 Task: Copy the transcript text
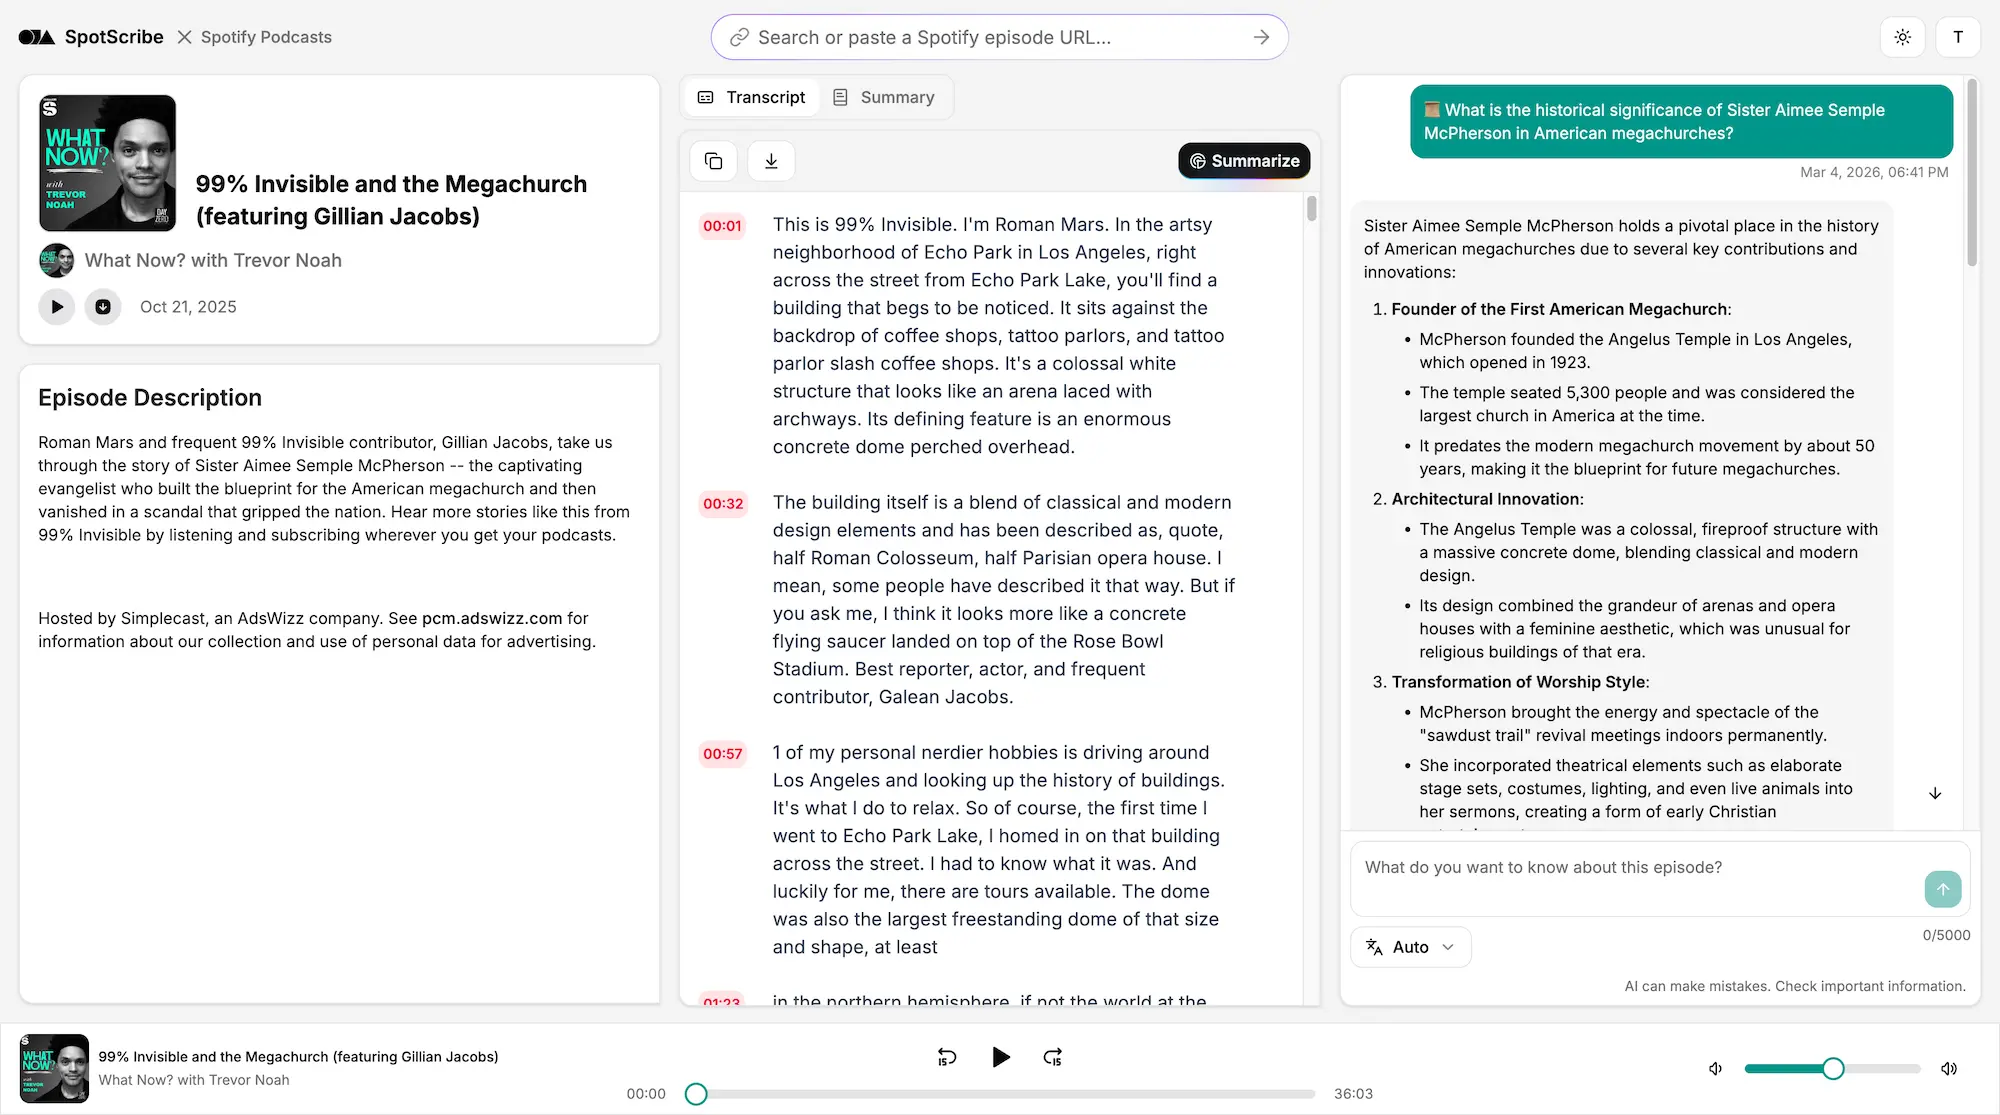coord(713,160)
